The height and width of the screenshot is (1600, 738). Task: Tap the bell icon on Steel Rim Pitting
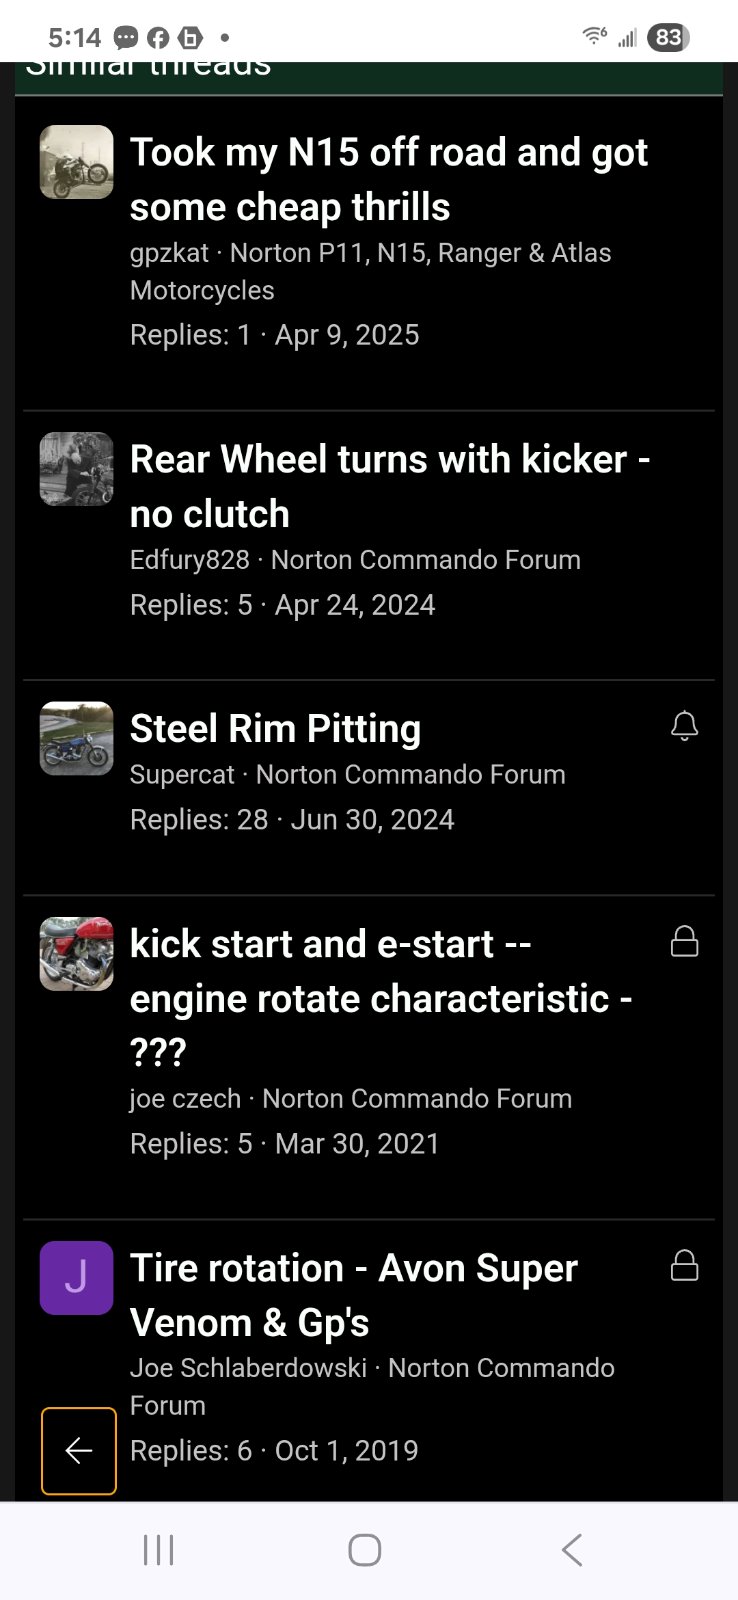(x=684, y=726)
